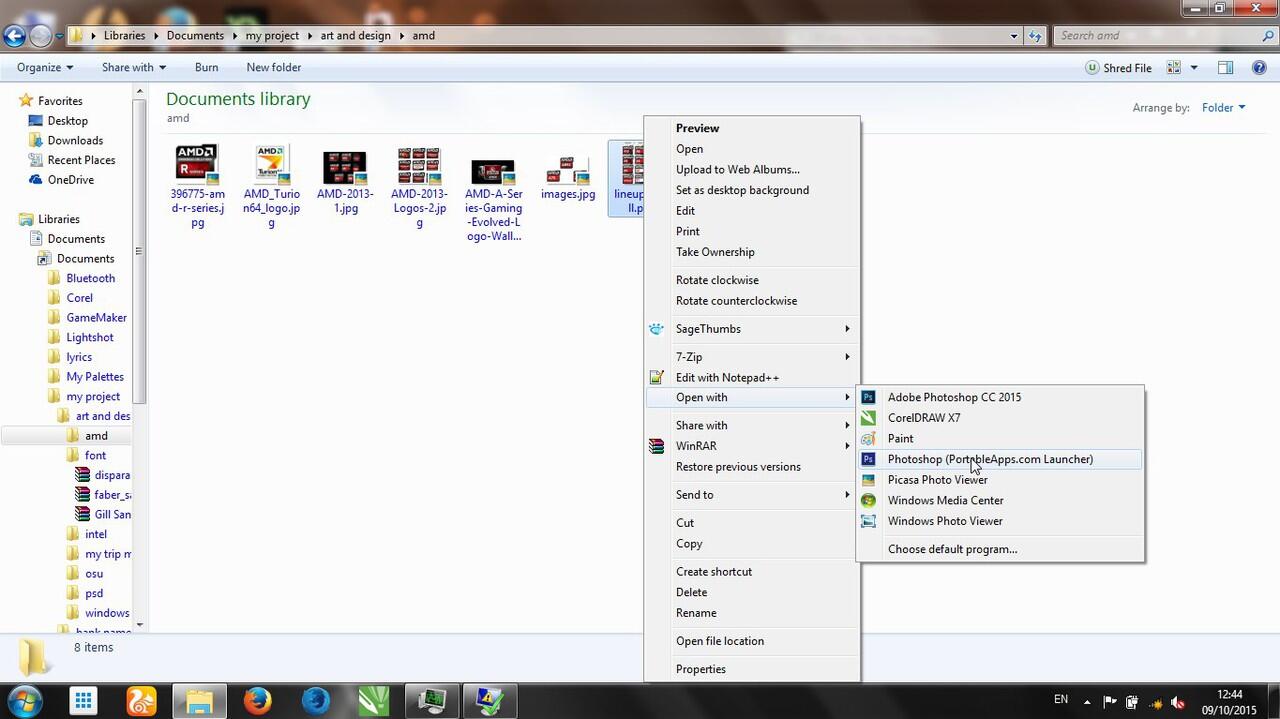The height and width of the screenshot is (719, 1280).
Task: Click the Picasa Photo Viewer icon
Action: [x=868, y=480]
